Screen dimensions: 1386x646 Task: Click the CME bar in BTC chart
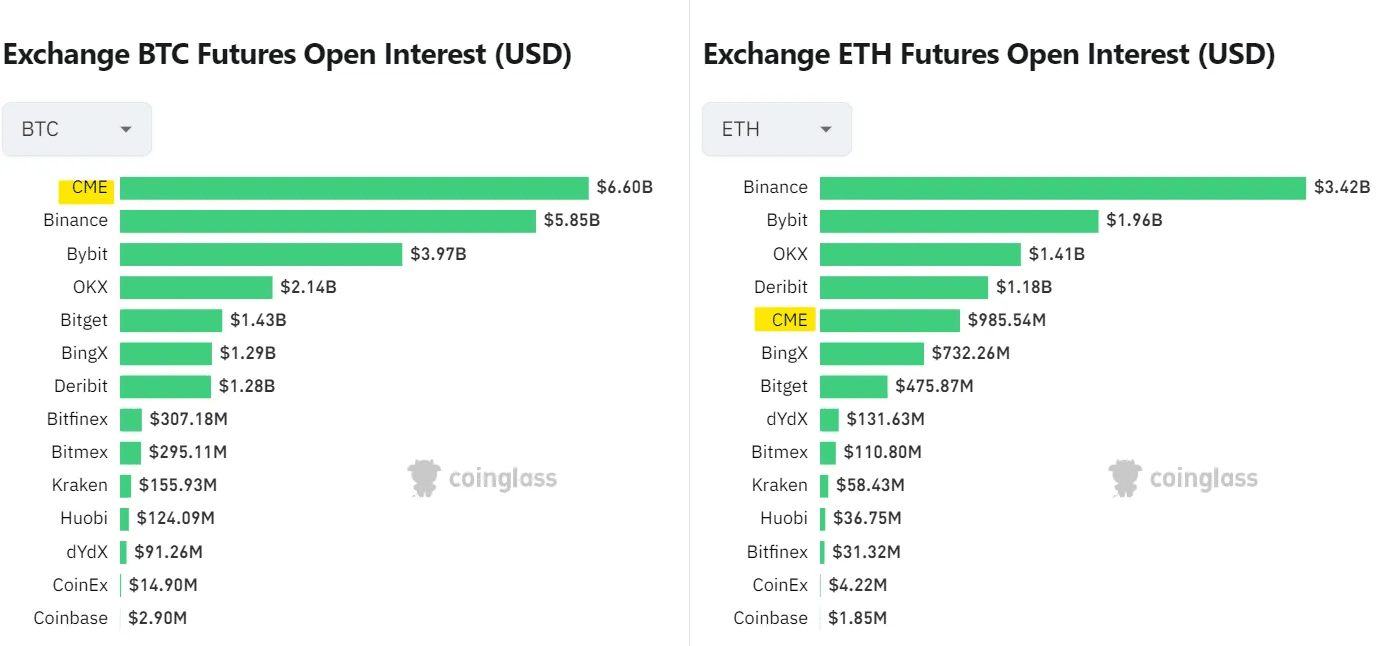click(354, 188)
